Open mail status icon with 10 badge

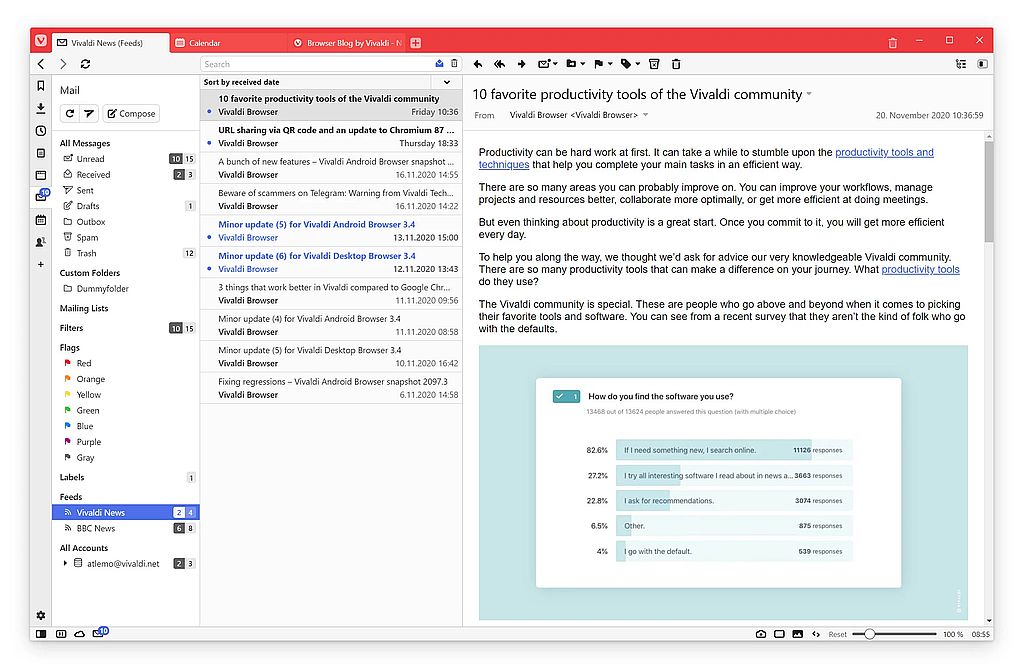tap(100, 633)
